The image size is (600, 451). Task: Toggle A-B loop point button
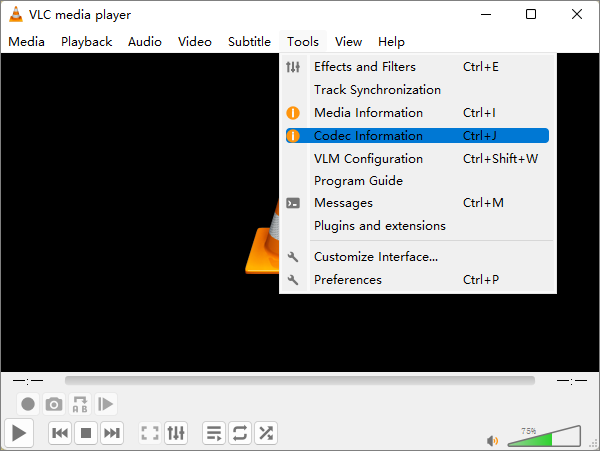[80, 404]
